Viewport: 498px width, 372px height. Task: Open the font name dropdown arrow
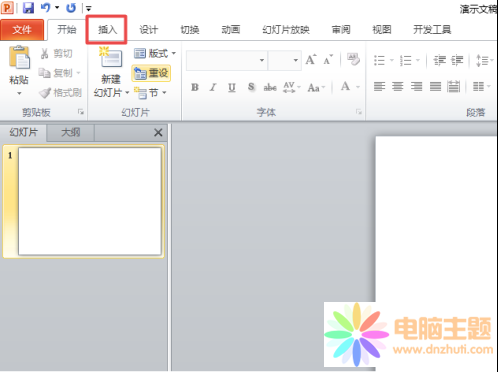[x=262, y=60]
